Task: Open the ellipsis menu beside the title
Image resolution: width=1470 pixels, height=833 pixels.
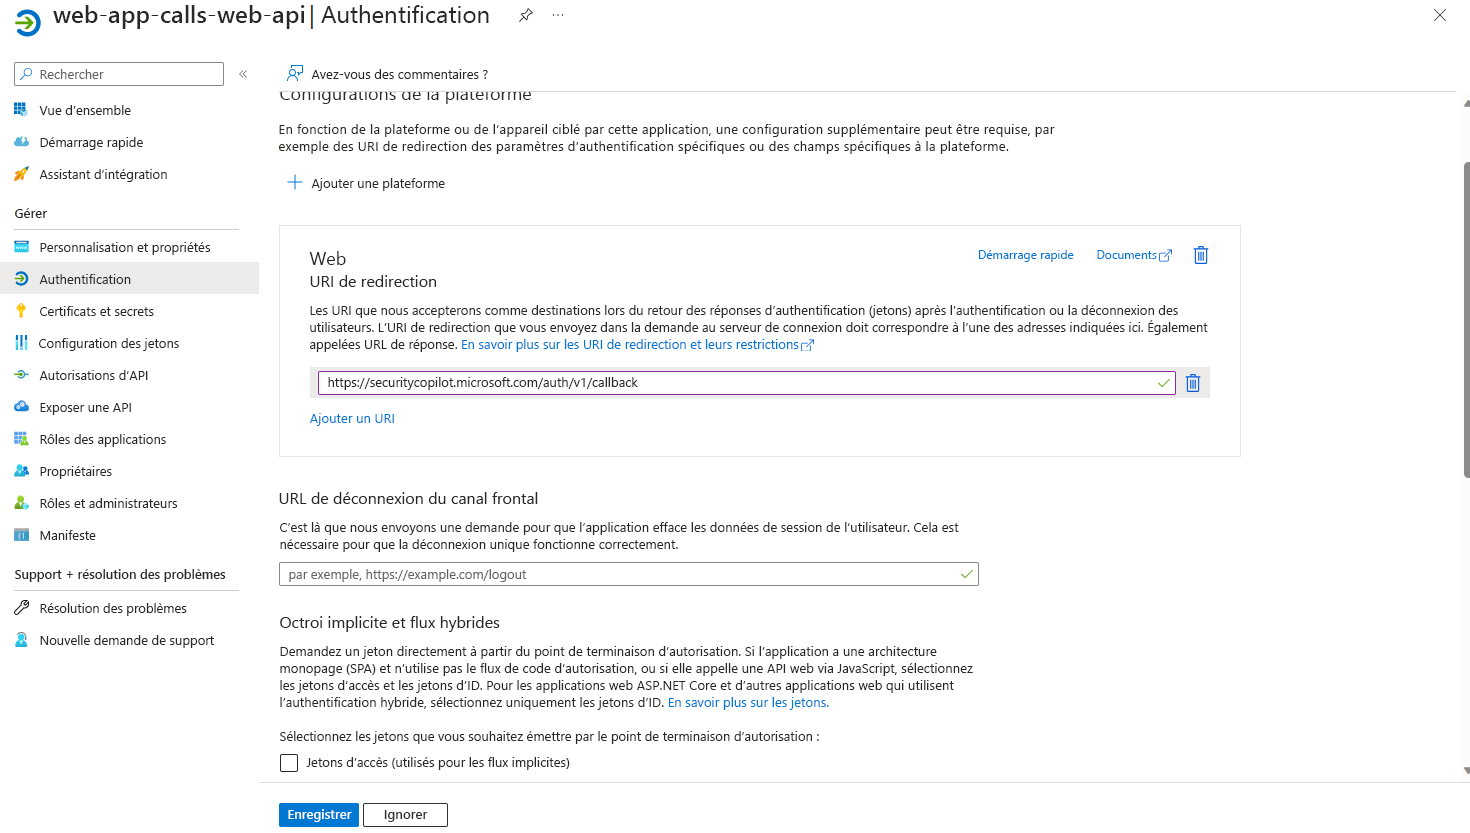Action: tap(557, 15)
